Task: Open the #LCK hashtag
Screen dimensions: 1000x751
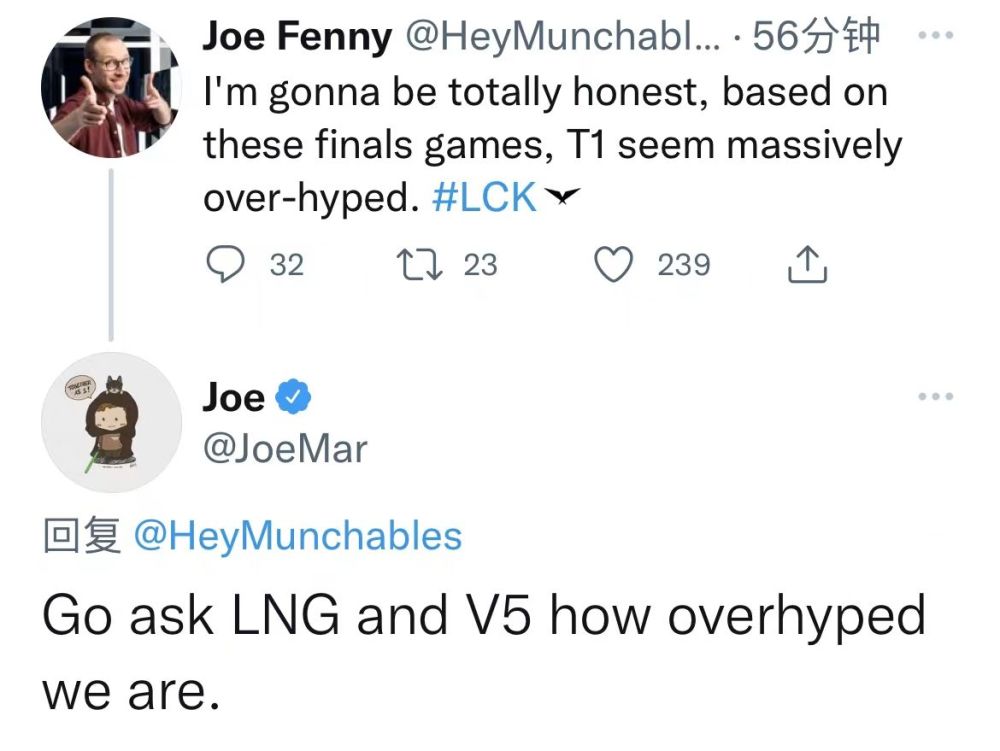Action: coord(485,197)
